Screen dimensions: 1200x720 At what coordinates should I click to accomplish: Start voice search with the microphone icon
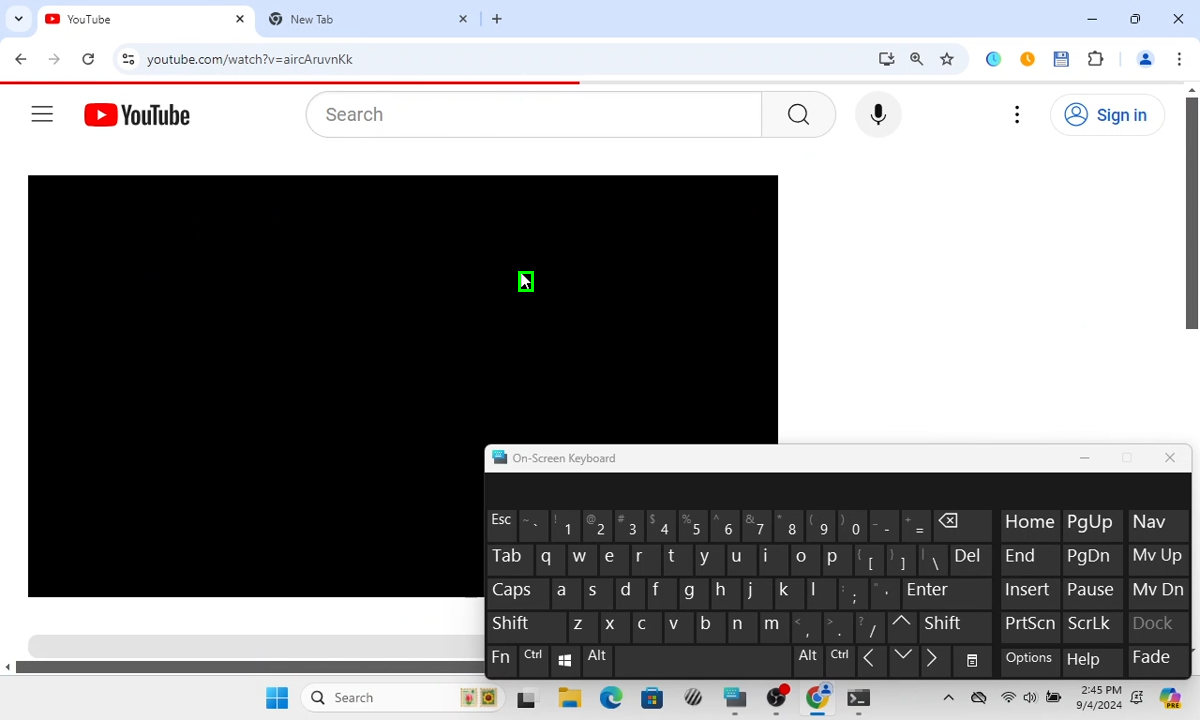coord(878,115)
